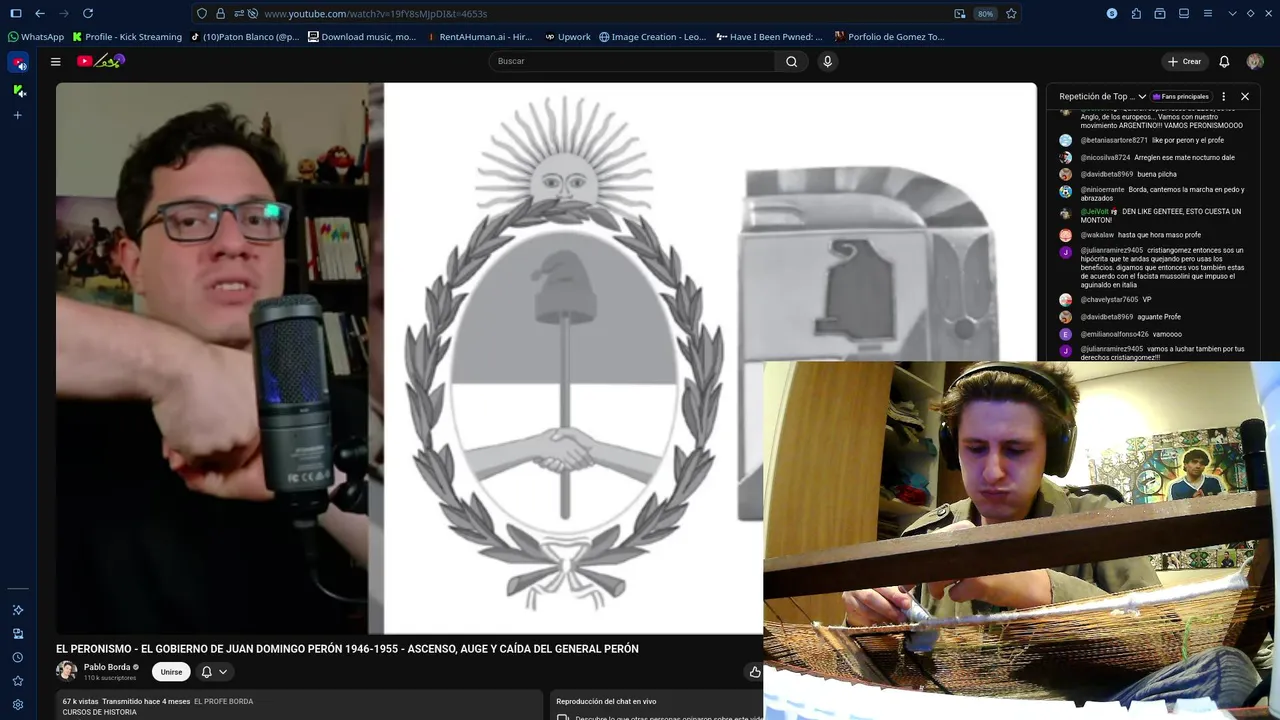Start voice search with microphone icon
Viewport: 1280px width, 720px height.
coord(827,61)
